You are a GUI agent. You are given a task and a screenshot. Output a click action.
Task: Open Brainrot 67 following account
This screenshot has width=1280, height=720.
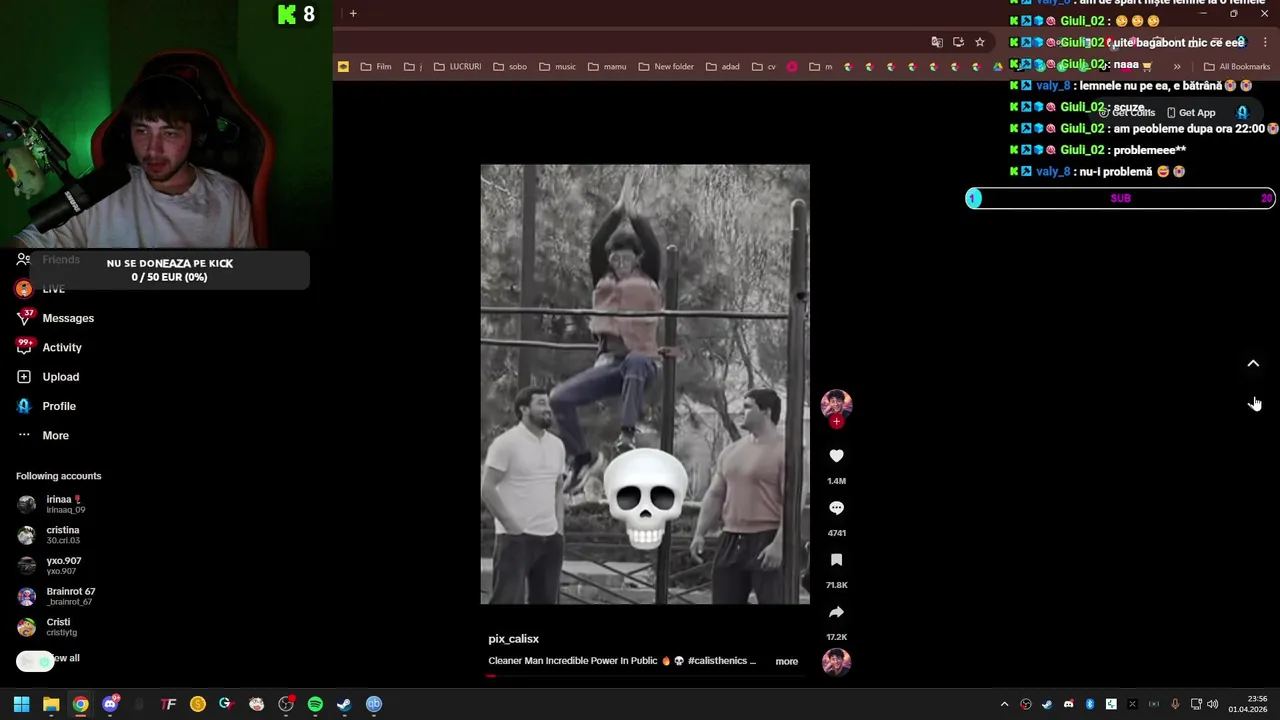point(56,596)
